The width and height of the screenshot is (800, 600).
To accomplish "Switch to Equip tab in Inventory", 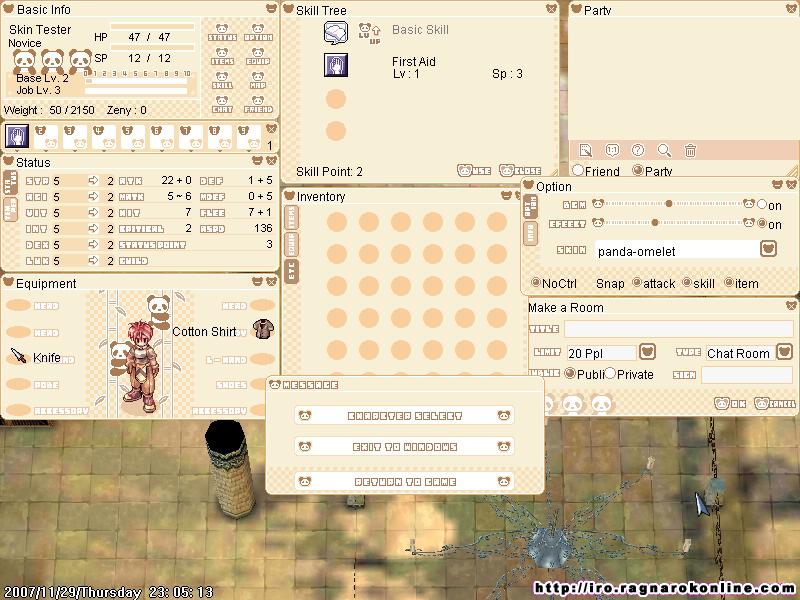I will click(291, 244).
